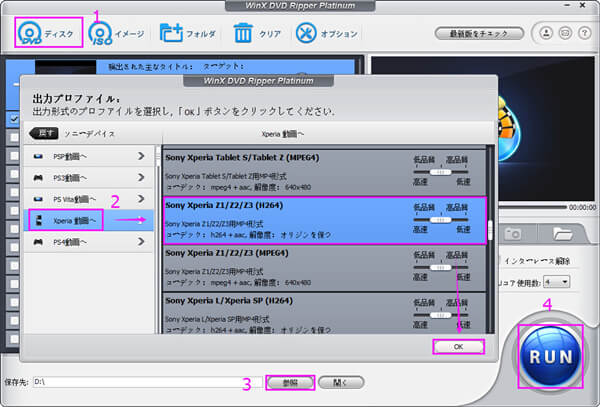Click the 保存先 path field

[147, 382]
